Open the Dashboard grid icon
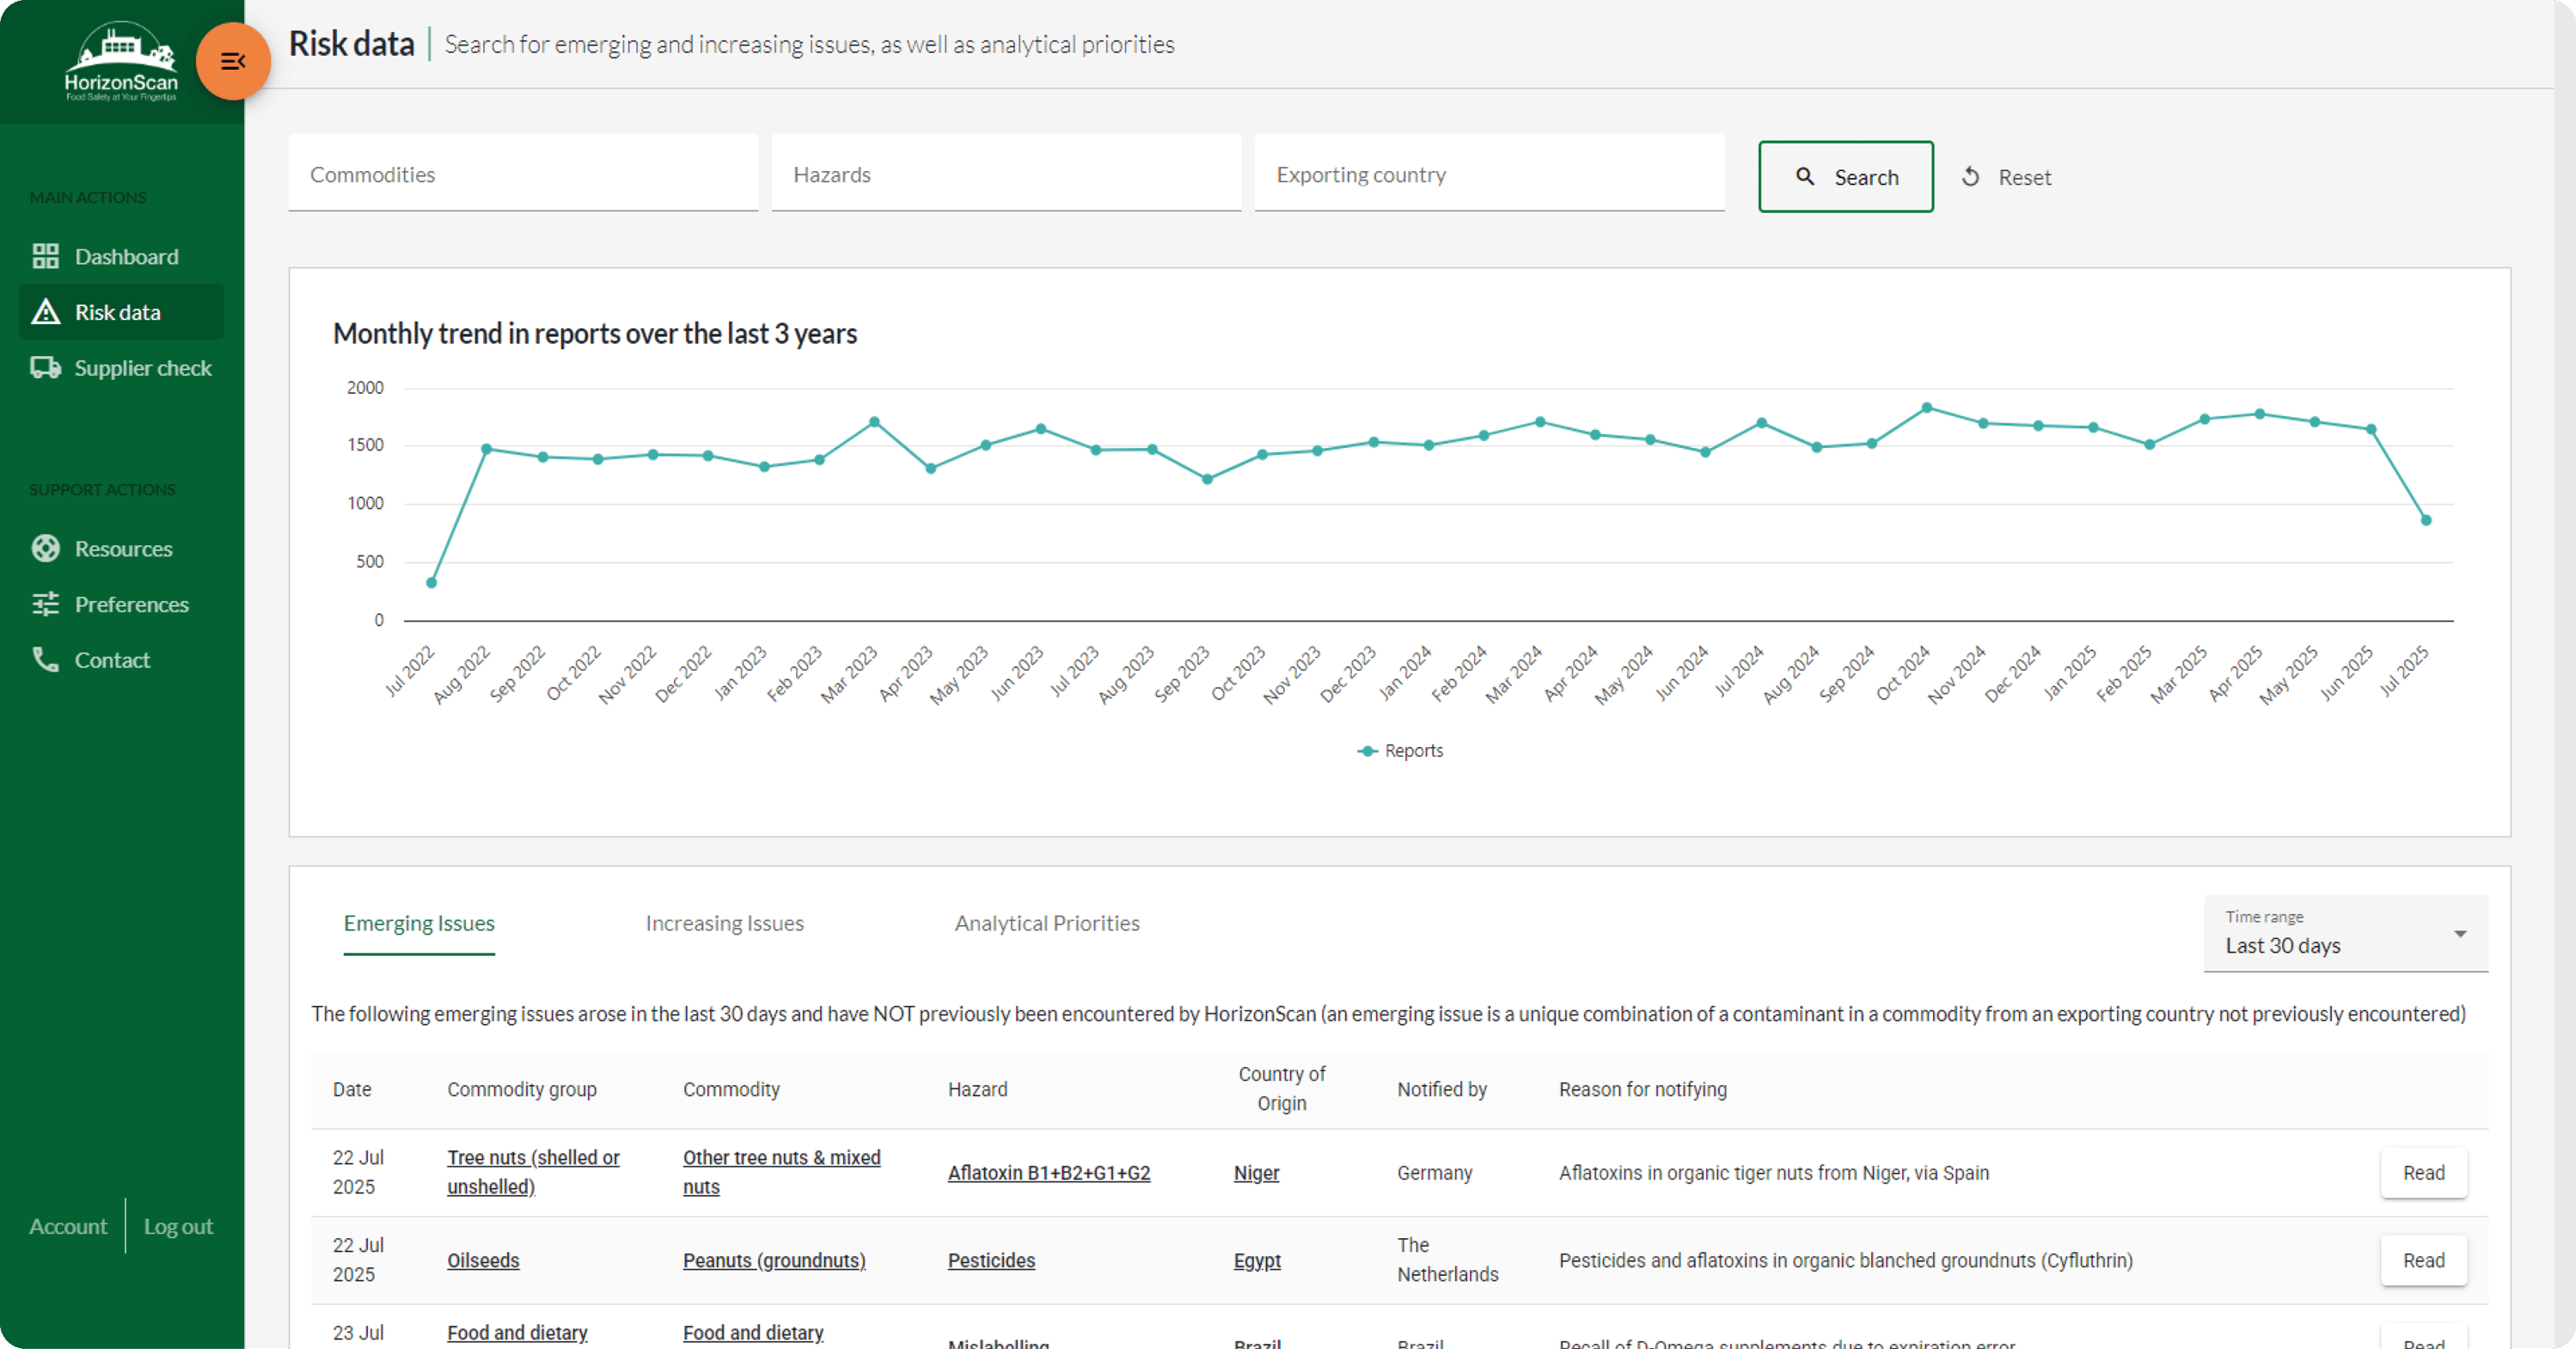Screen dimensions: 2576x1349 point(45,256)
